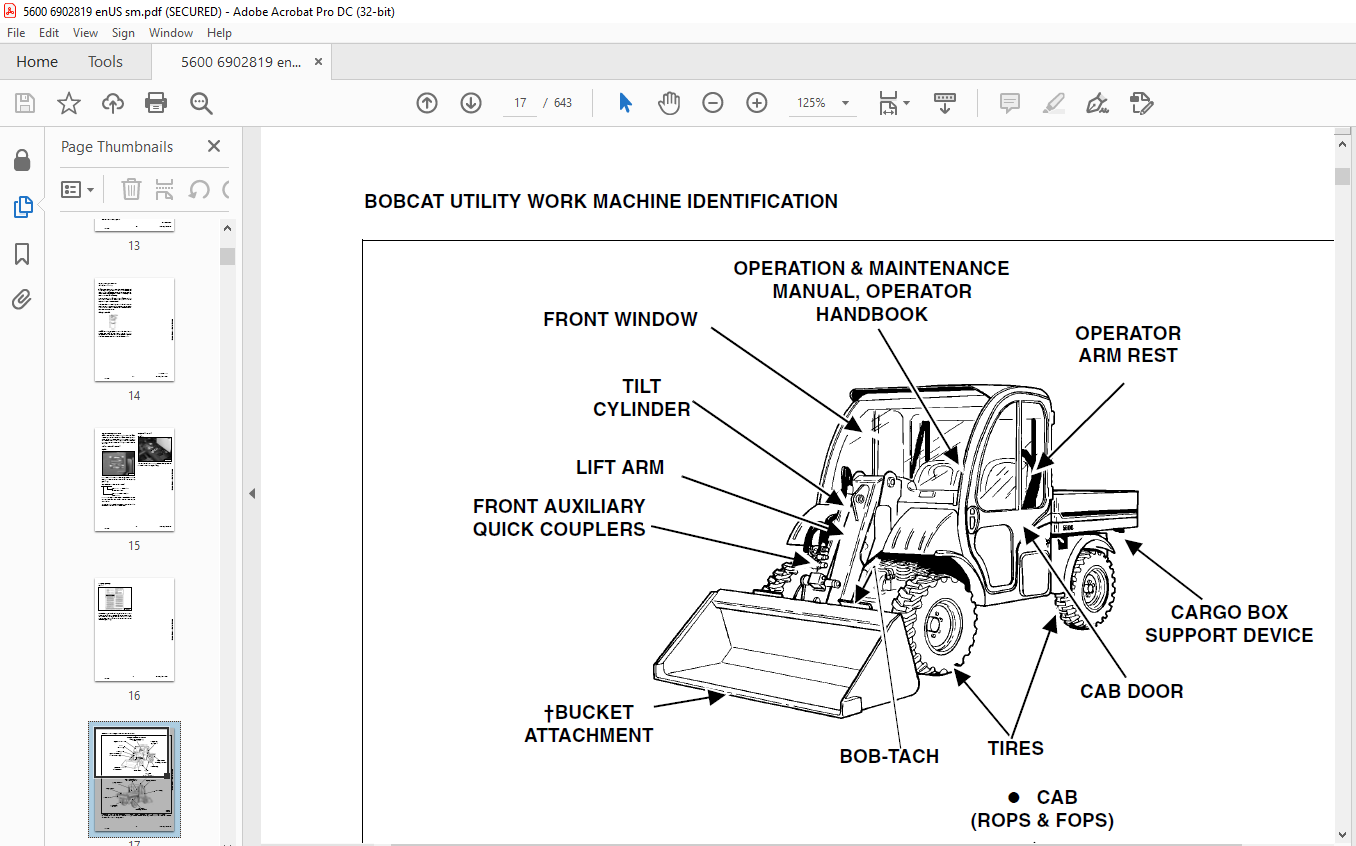This screenshot has height=846, width=1356.
Task: Click the BOB-TACH label
Action: (889, 756)
